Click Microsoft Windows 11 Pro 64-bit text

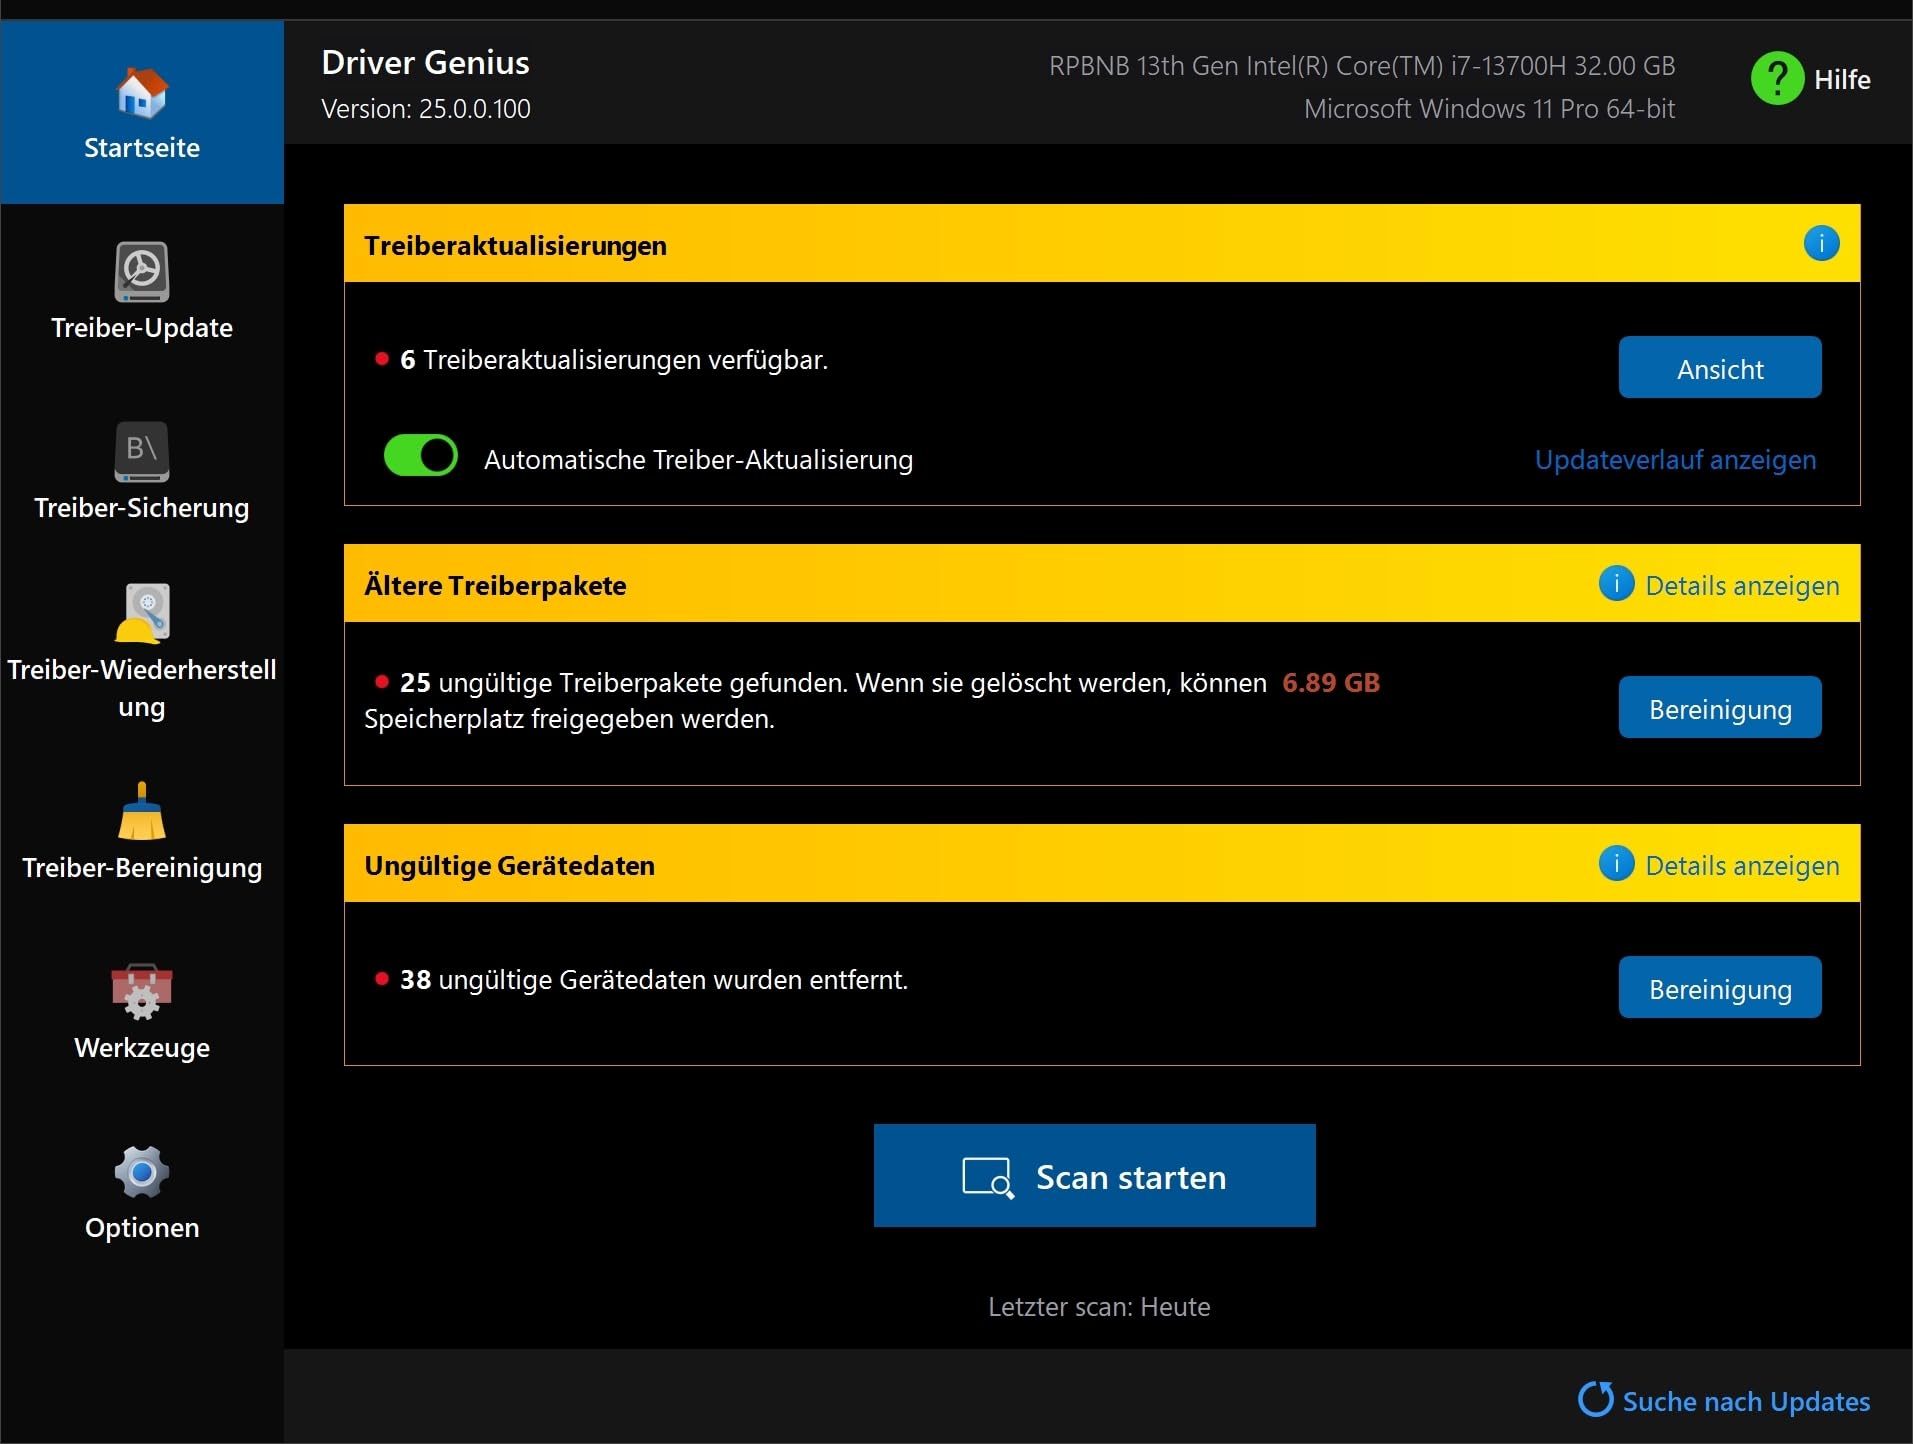[1489, 109]
